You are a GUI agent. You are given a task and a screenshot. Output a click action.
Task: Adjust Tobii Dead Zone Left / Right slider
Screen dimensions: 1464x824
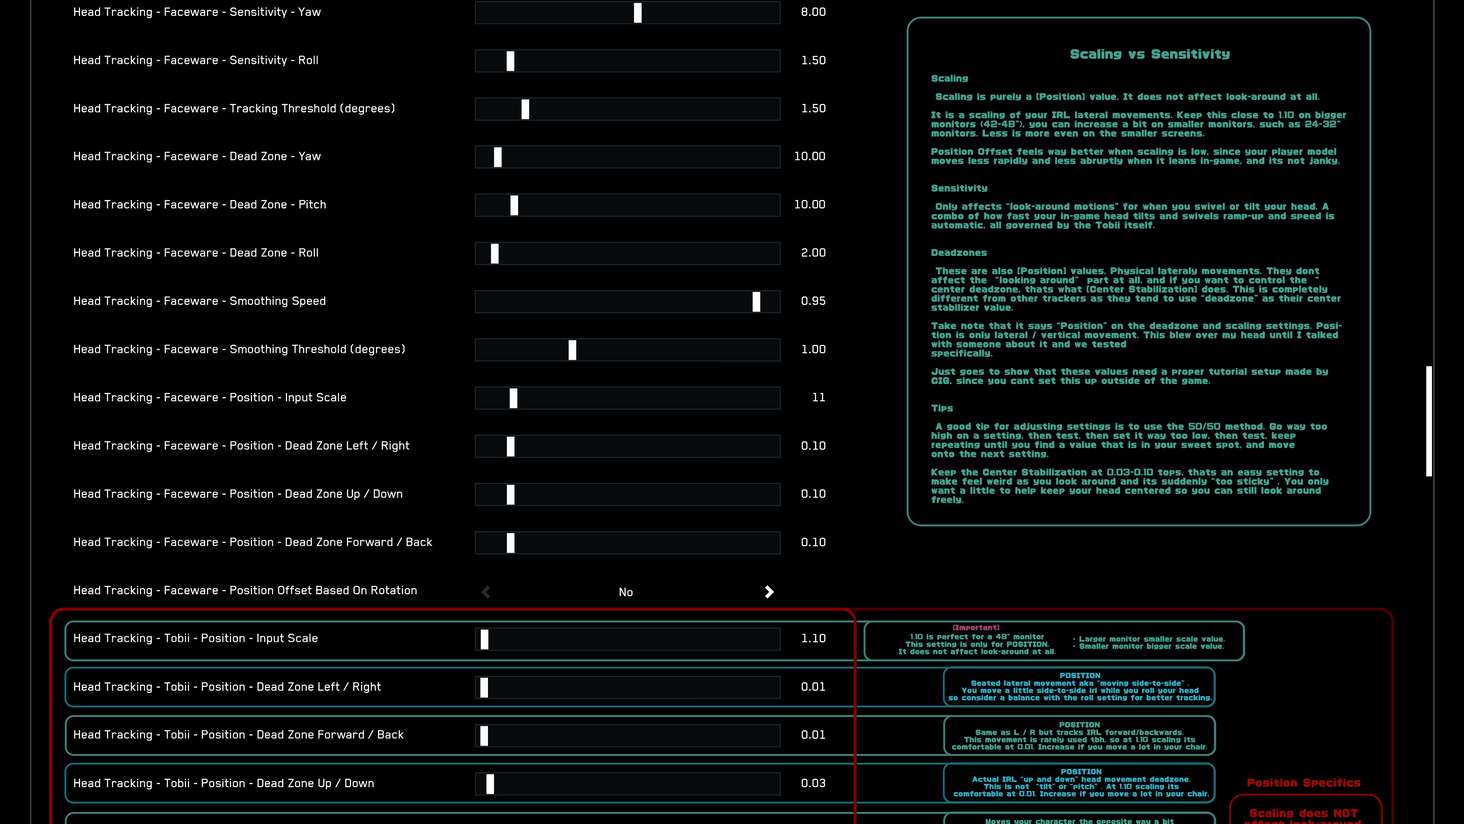pos(483,687)
